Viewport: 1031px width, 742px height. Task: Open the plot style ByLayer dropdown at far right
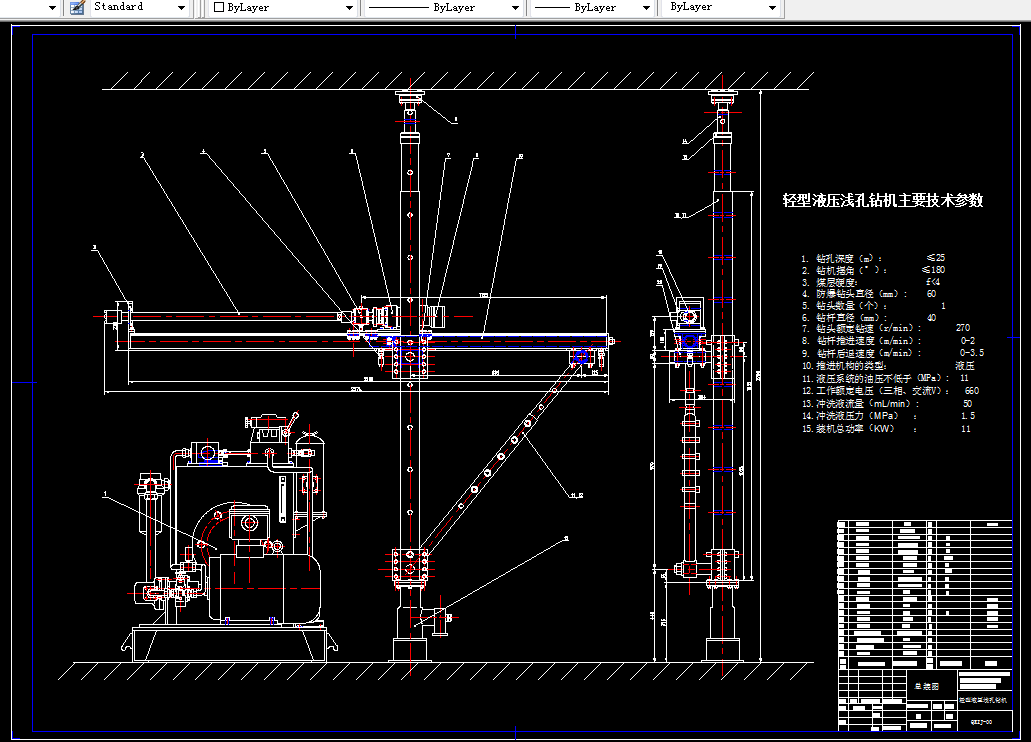[723, 8]
